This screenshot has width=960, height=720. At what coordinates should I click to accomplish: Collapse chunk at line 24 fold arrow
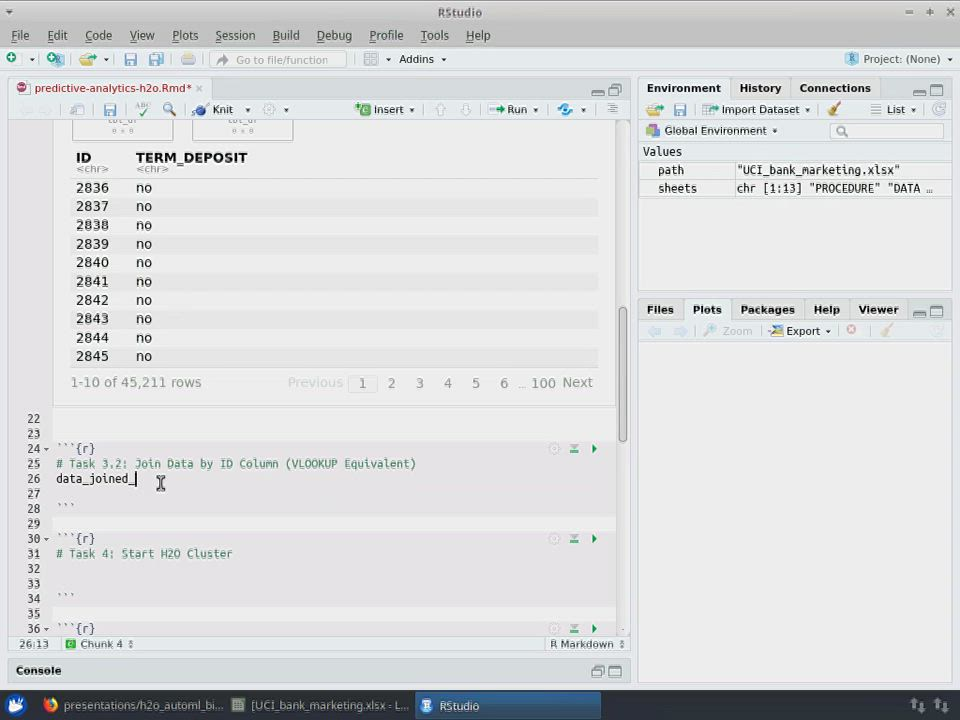(x=46, y=449)
